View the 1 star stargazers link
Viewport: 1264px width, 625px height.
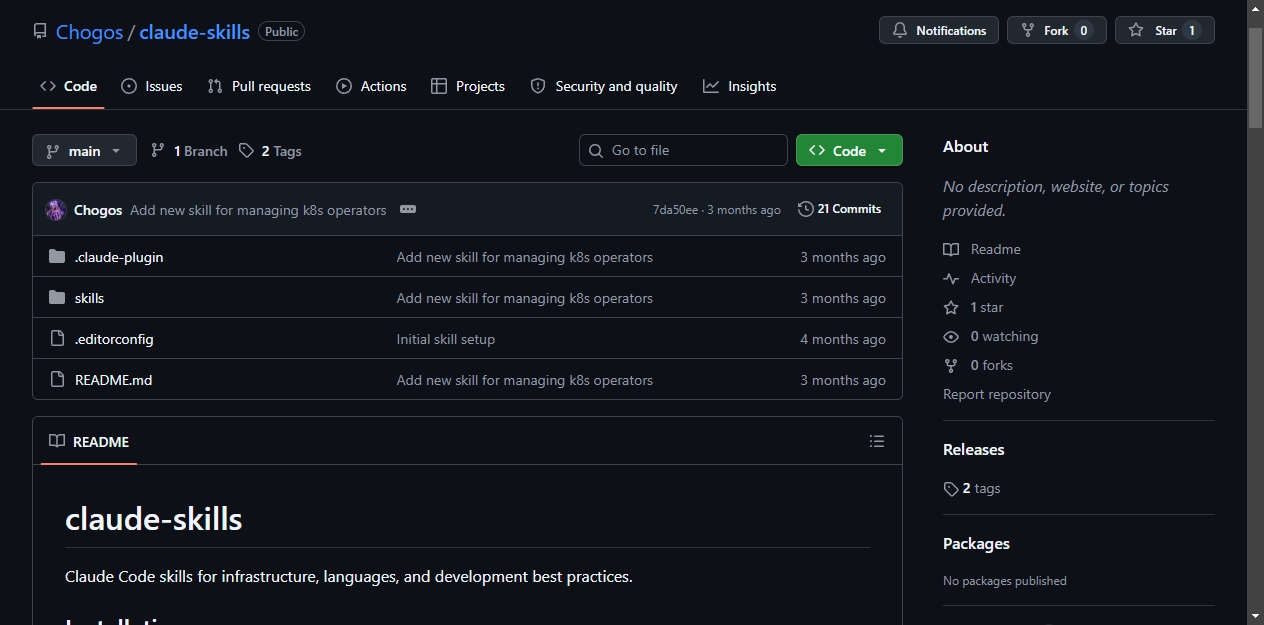click(x=973, y=307)
